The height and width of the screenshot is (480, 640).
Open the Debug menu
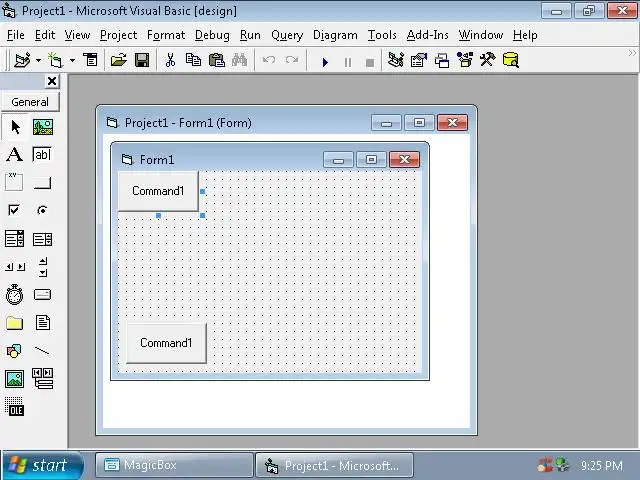pos(212,35)
